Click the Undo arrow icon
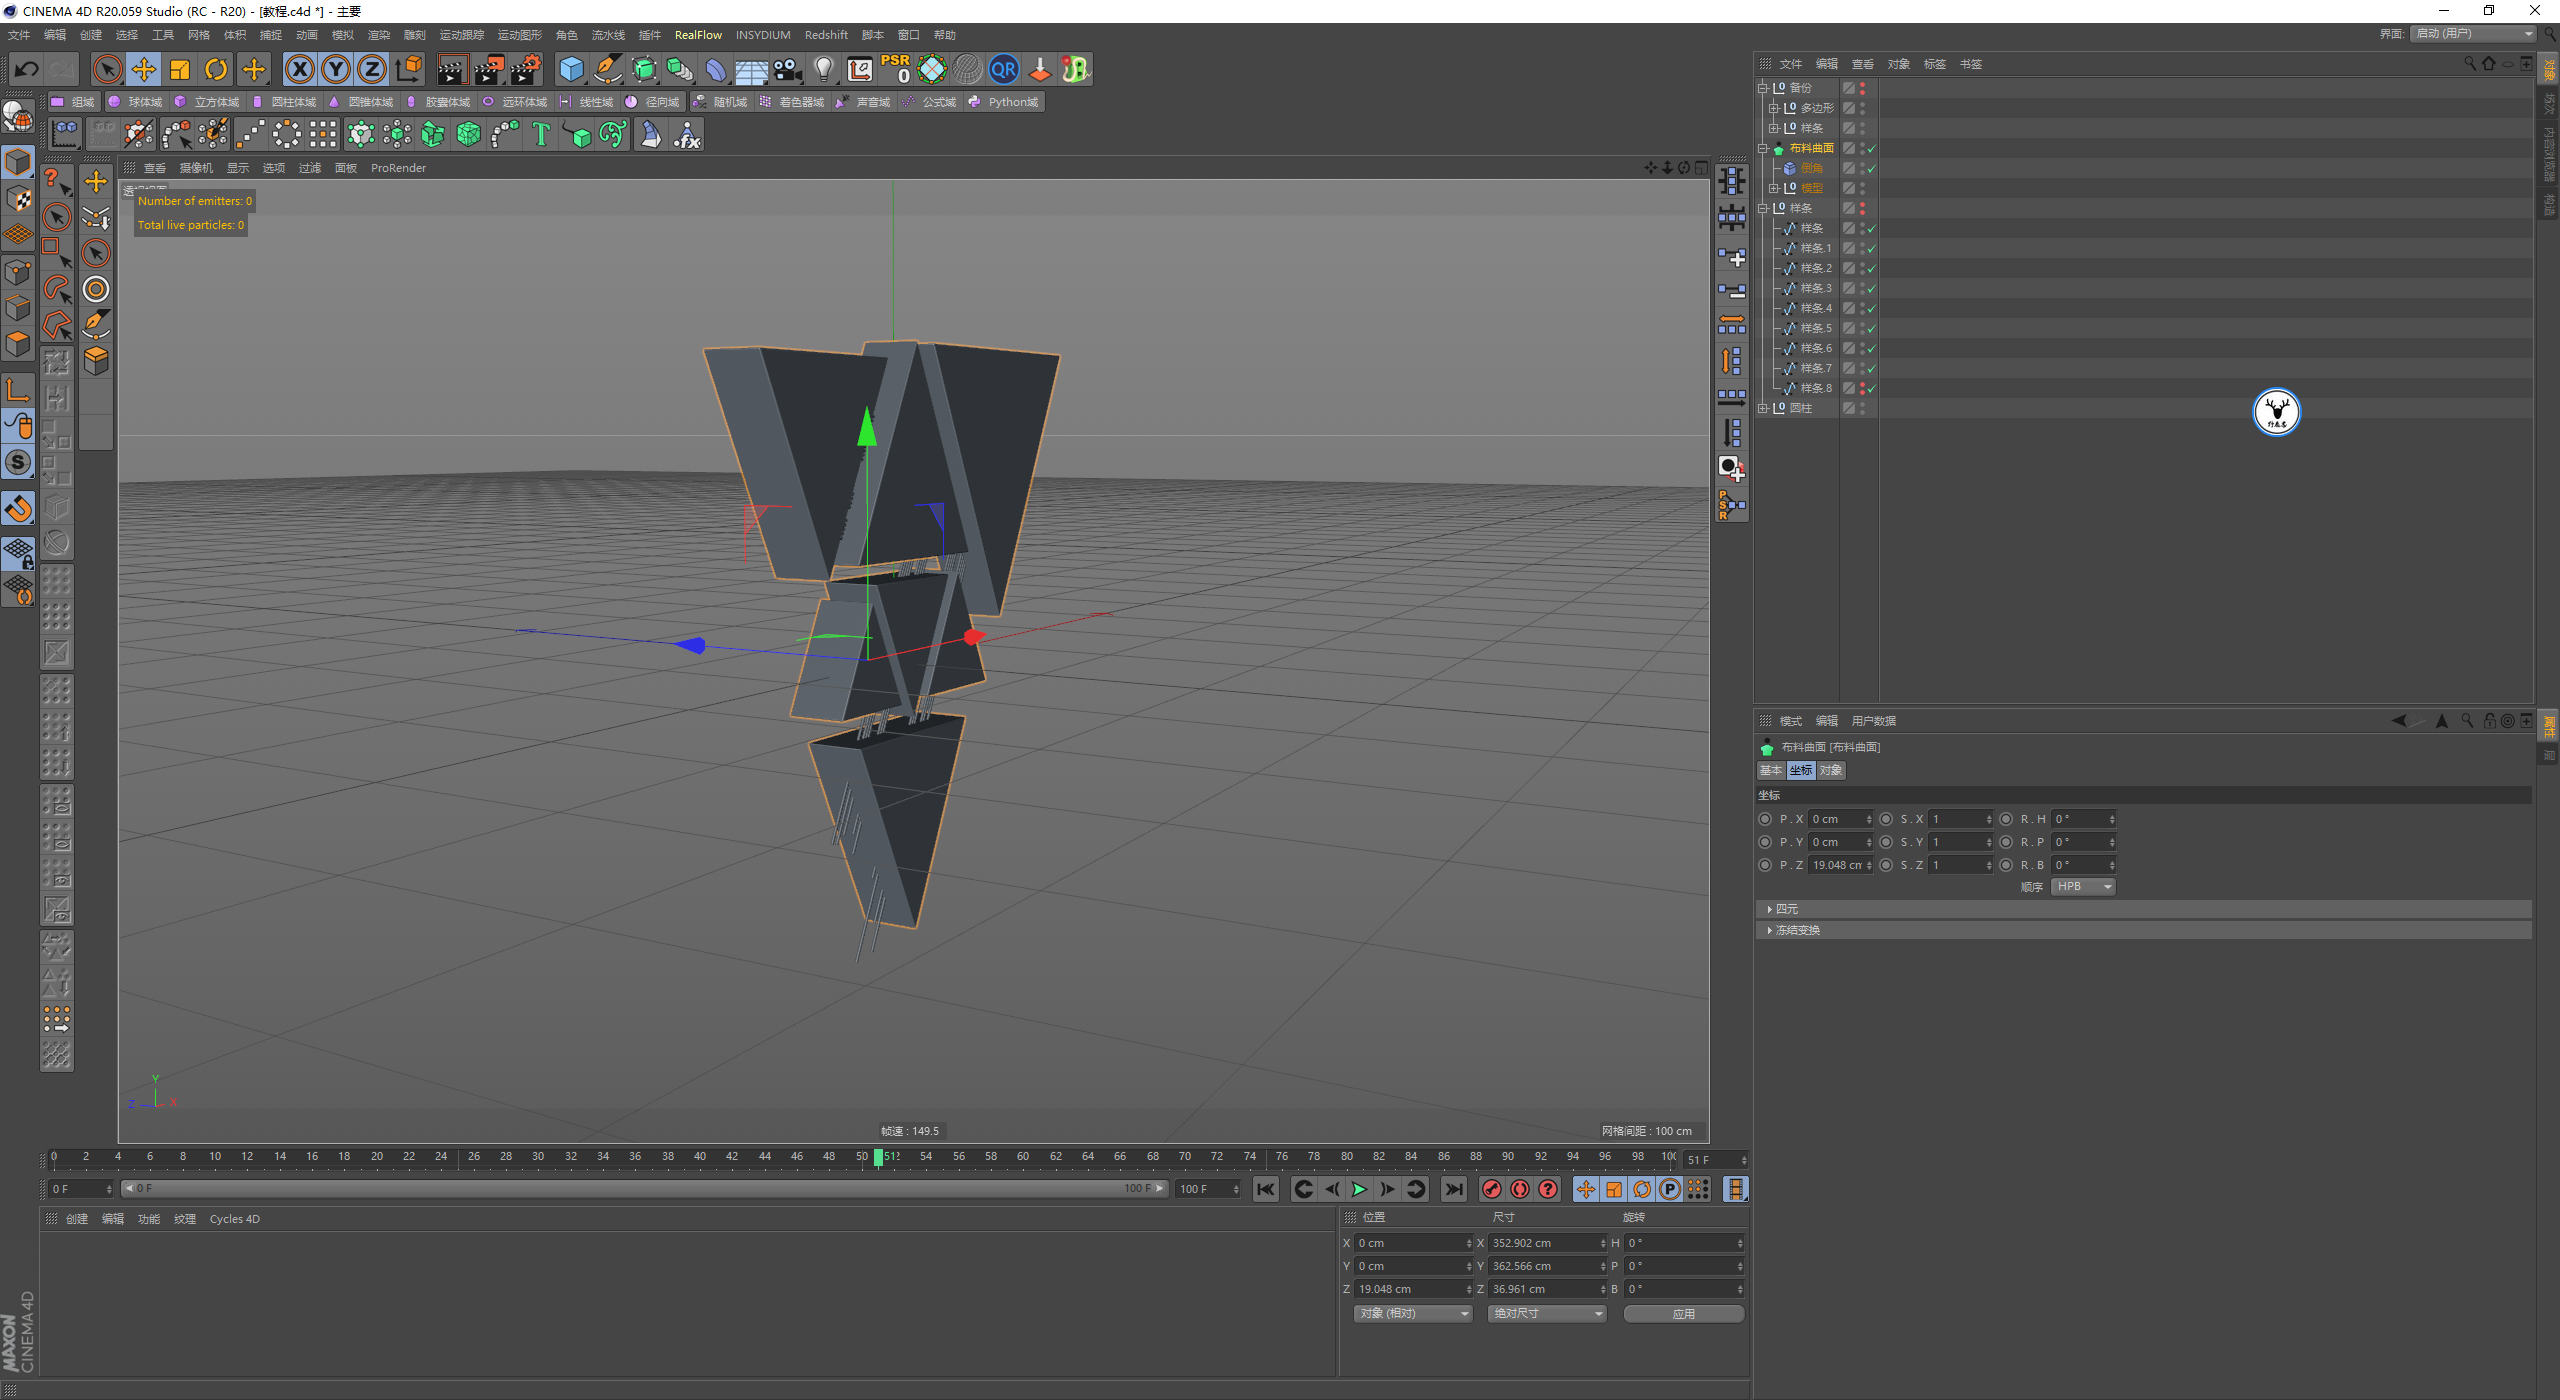Image resolution: width=2560 pixels, height=1400 pixels. click(27, 69)
